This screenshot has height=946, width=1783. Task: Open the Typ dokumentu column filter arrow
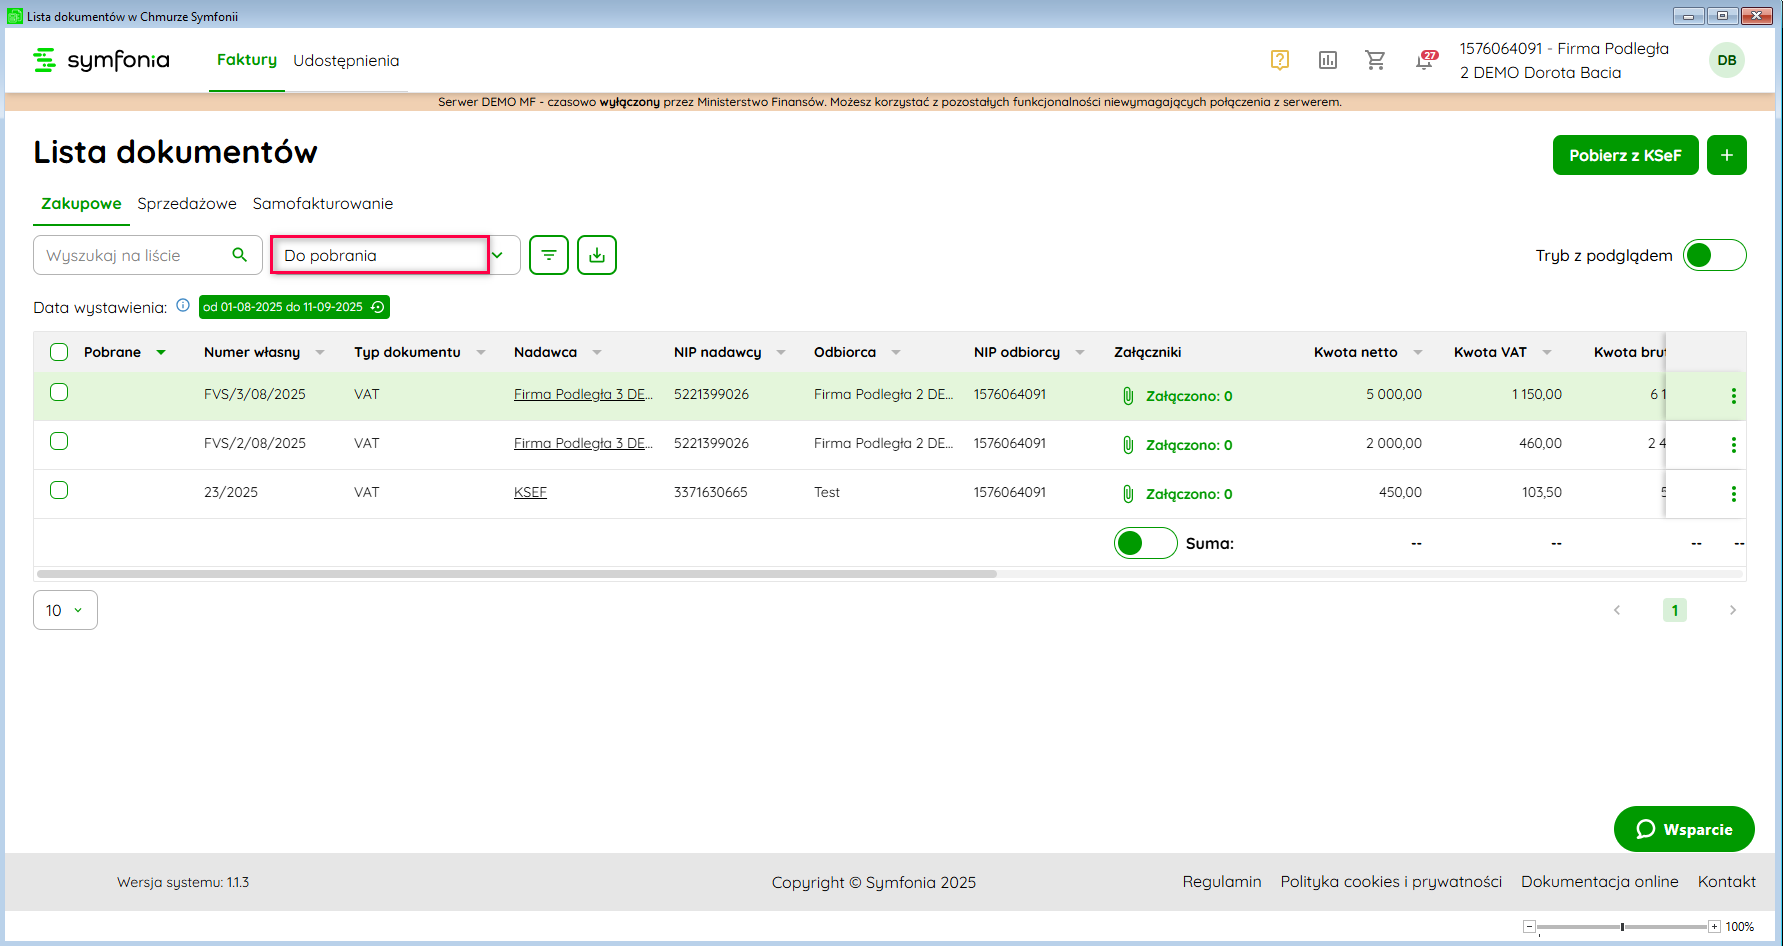(x=481, y=352)
